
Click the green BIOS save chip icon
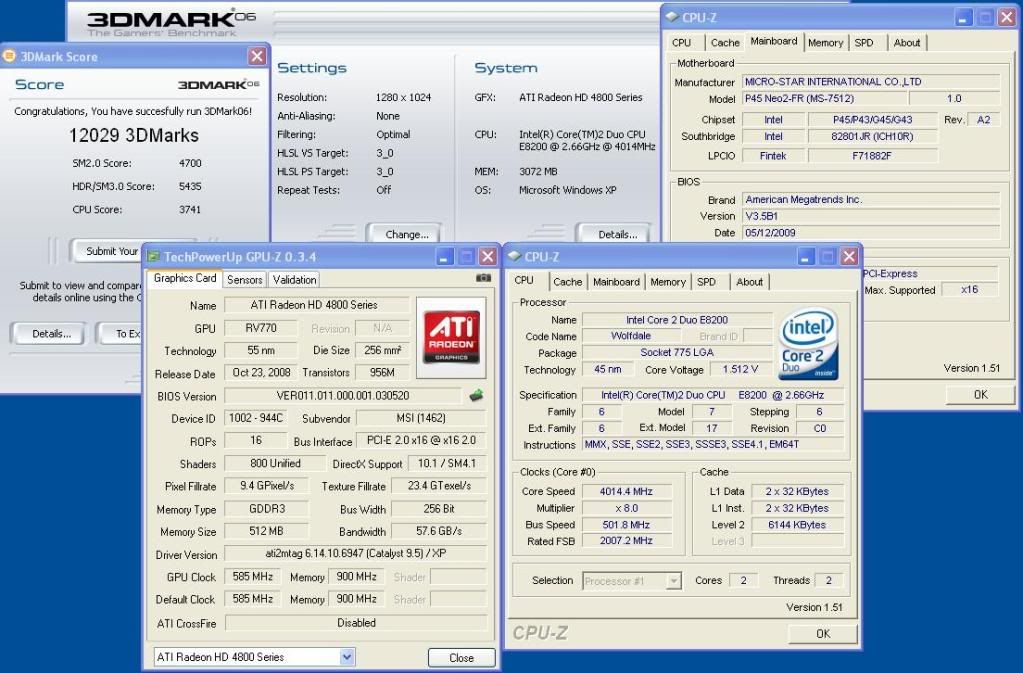click(476, 395)
